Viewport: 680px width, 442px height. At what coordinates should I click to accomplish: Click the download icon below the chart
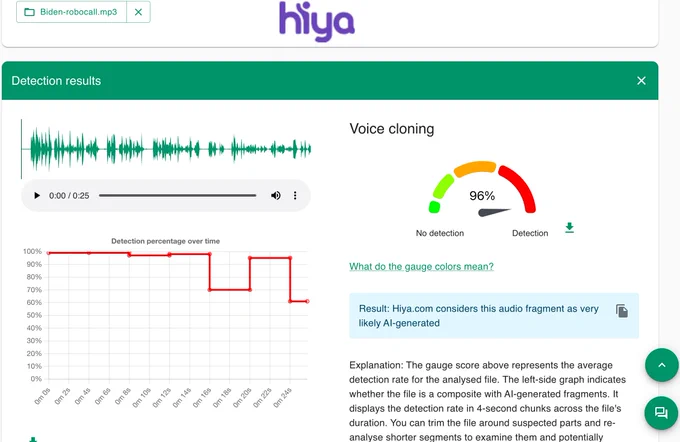pyautogui.click(x=33, y=439)
